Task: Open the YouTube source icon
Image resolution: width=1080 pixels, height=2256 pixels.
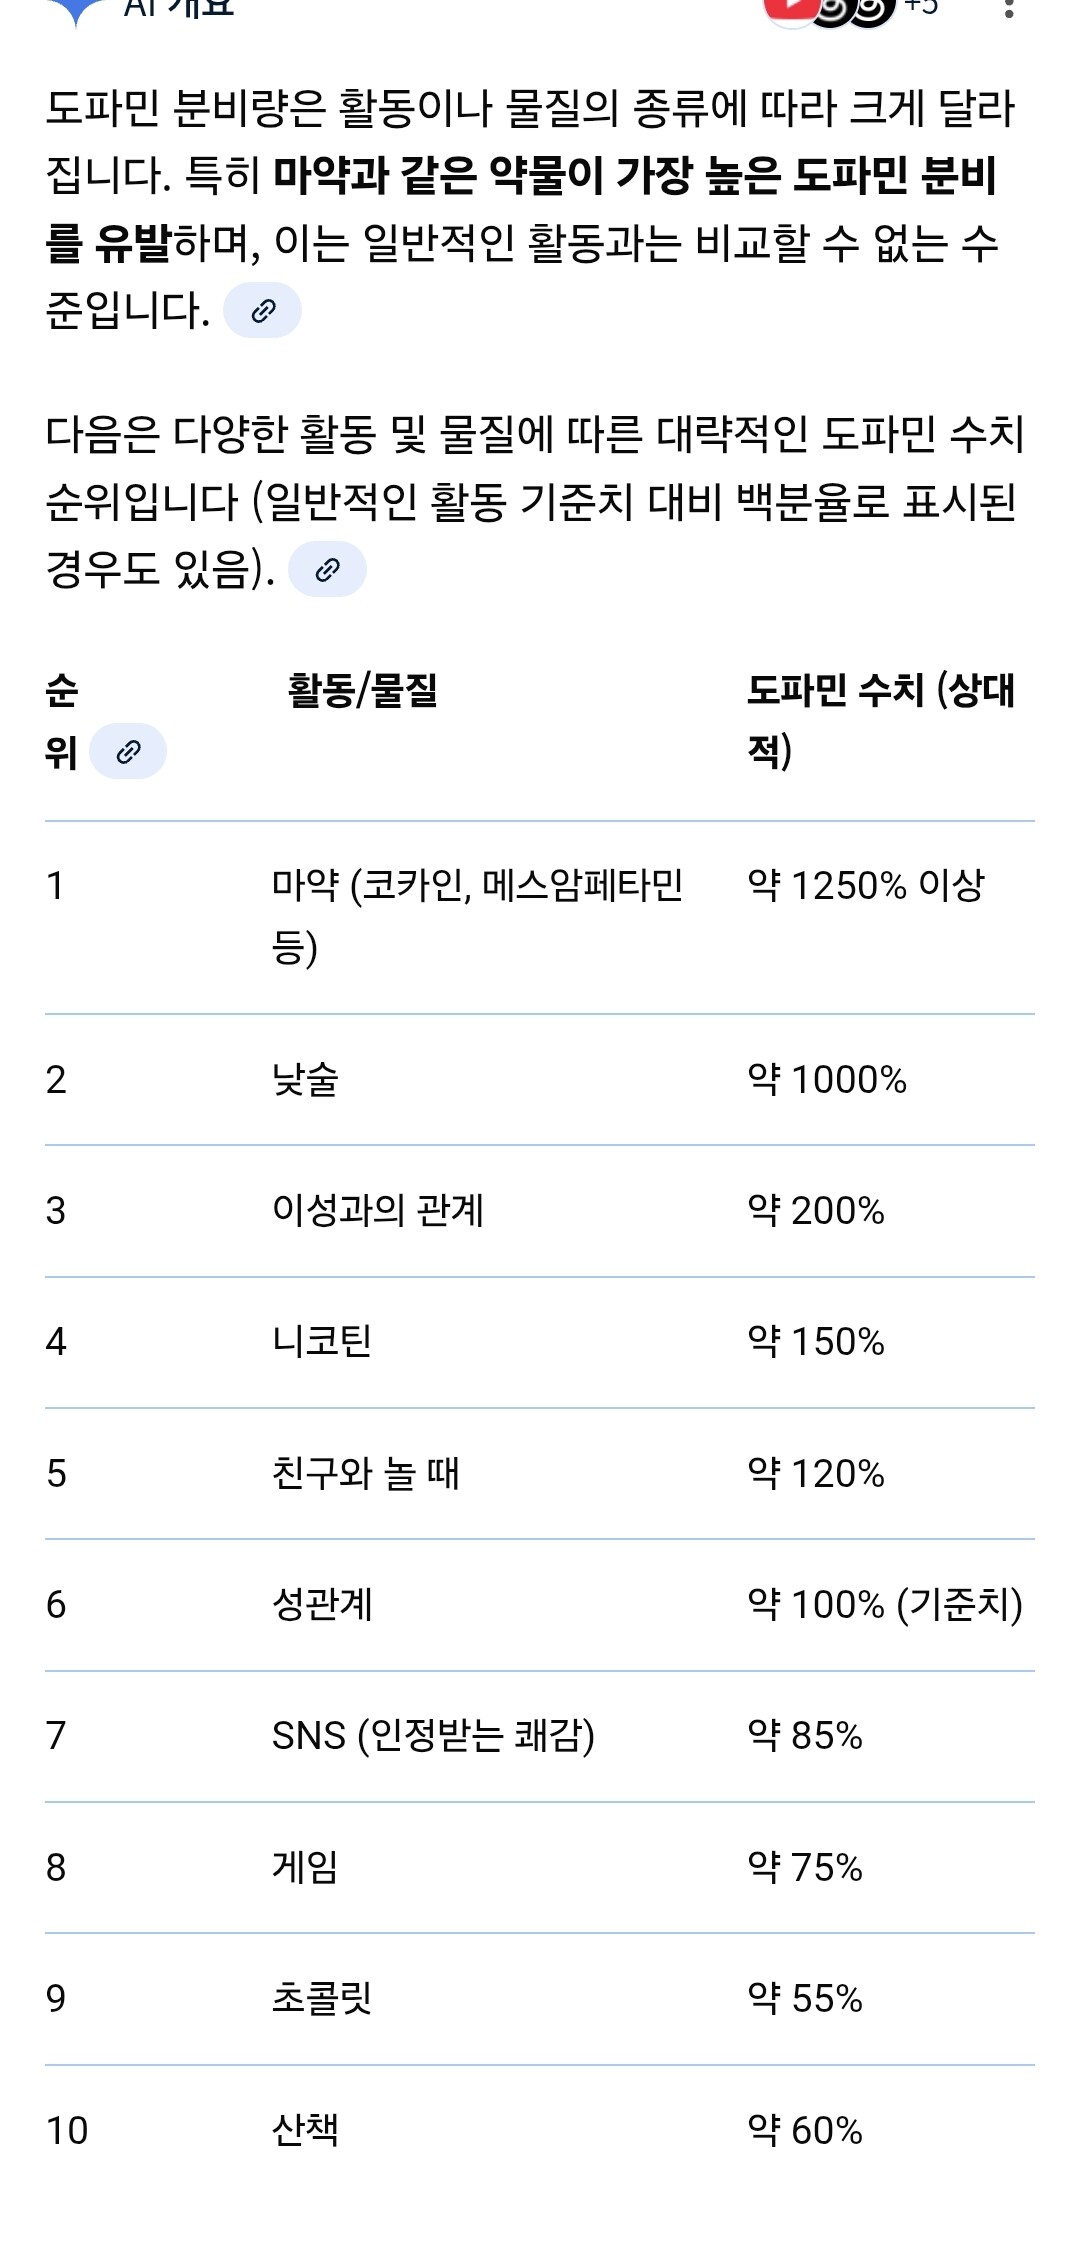Action: [x=790, y=9]
